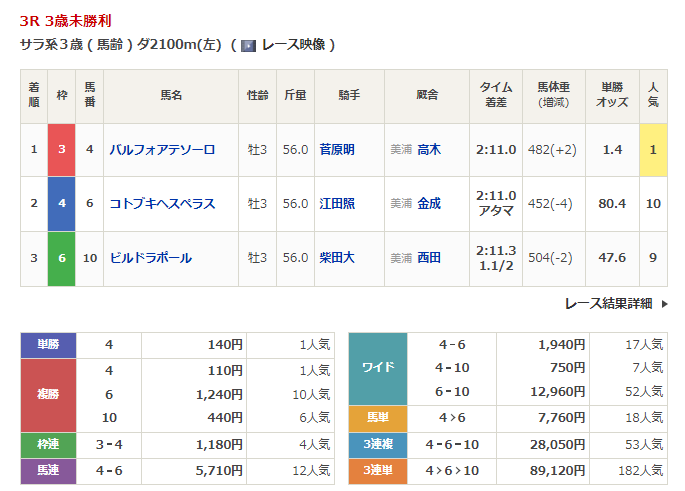Click the yellow popularity rank 1 cell
Viewport: 685px width, 491px height.
click(653, 149)
